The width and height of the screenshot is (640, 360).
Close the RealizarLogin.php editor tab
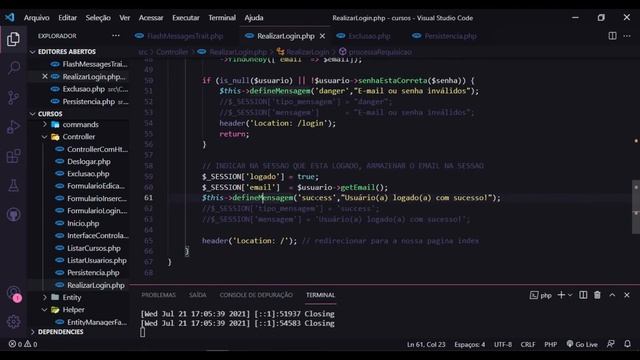click(x=322, y=36)
